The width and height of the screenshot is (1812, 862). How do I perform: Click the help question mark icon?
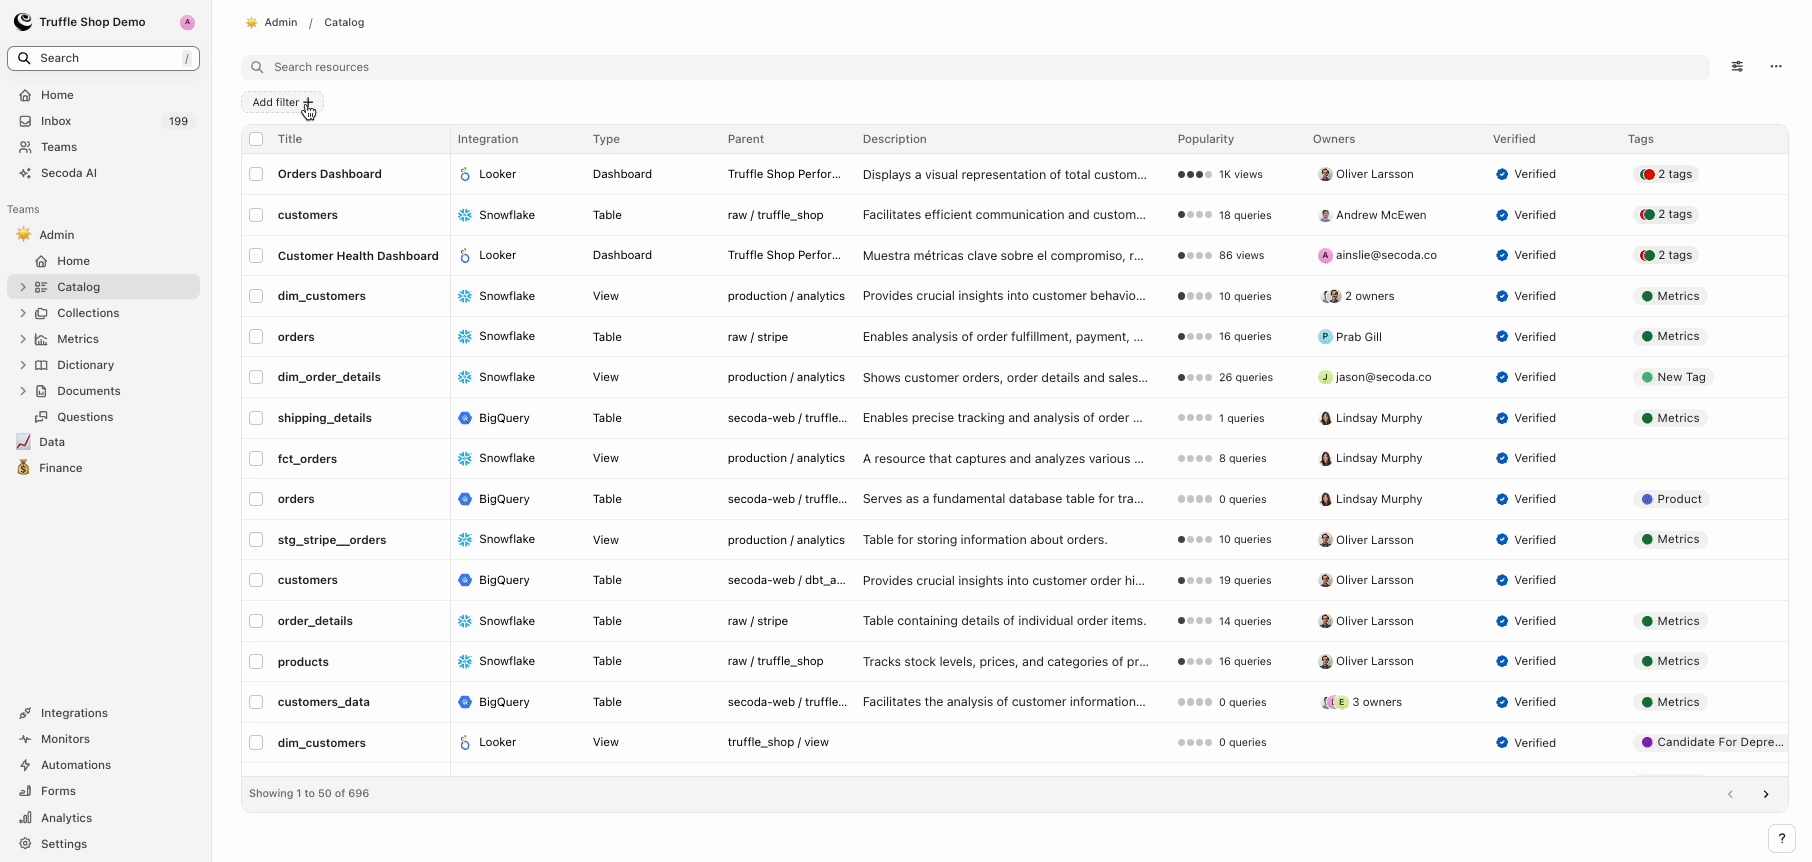click(1781, 839)
